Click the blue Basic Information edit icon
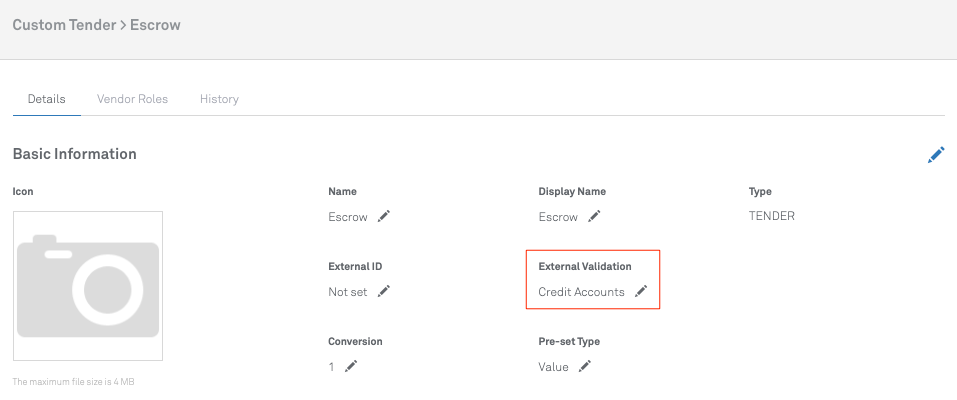This screenshot has height=400, width=957. (x=936, y=155)
